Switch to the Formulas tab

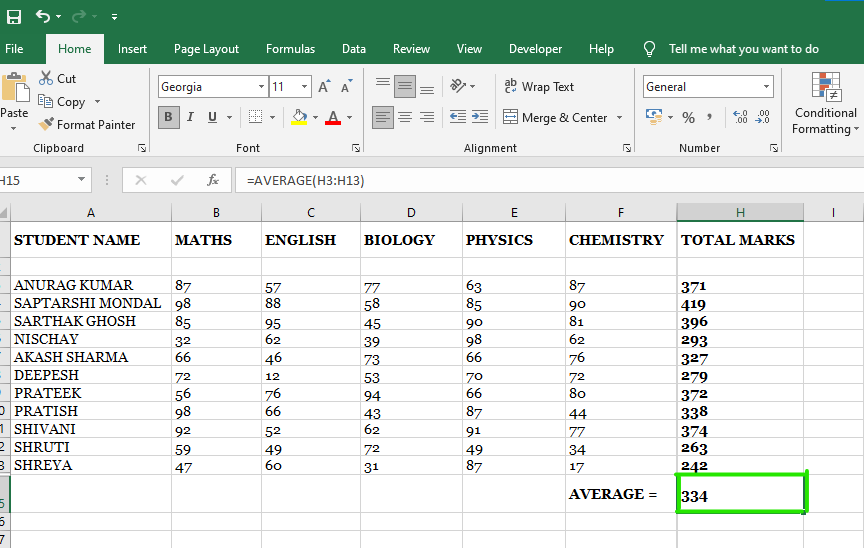tap(290, 49)
